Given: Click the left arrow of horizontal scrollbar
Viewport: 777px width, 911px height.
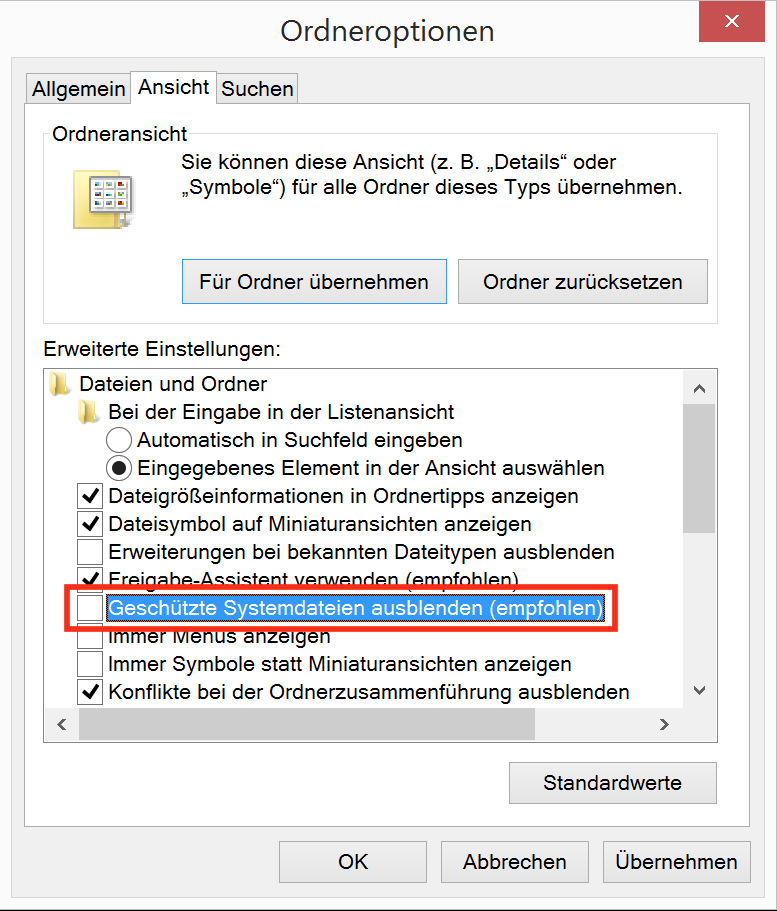Looking at the screenshot, I should click(61, 724).
